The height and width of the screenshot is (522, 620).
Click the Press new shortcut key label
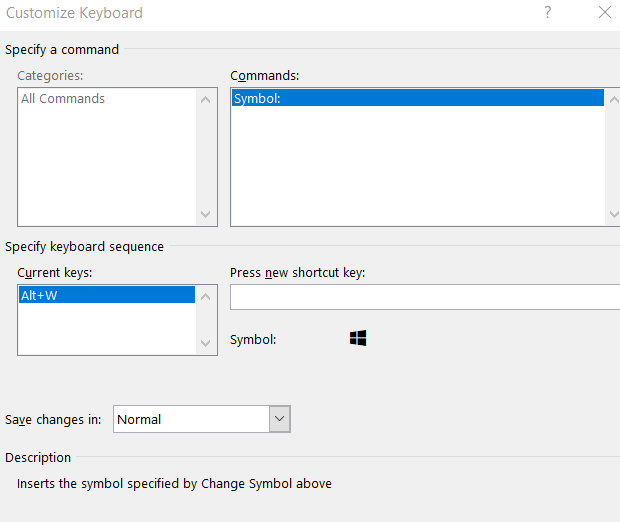click(297, 273)
